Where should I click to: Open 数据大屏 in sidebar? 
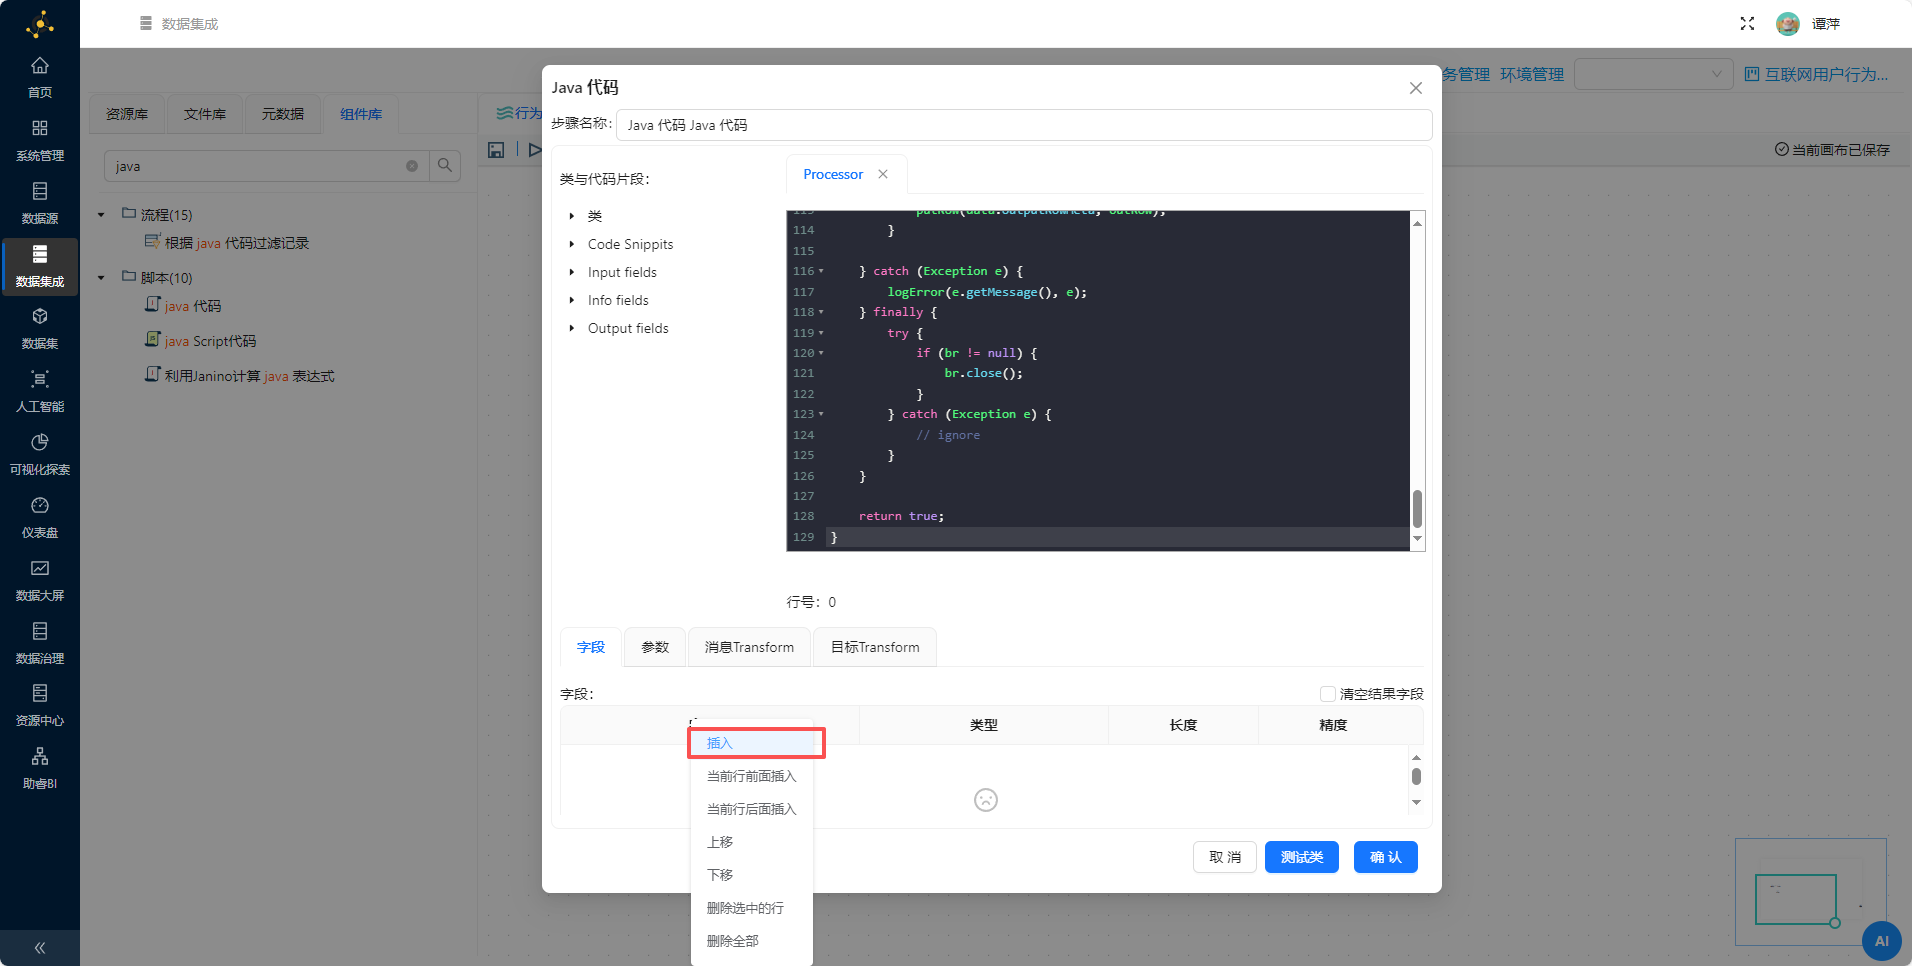(x=40, y=581)
